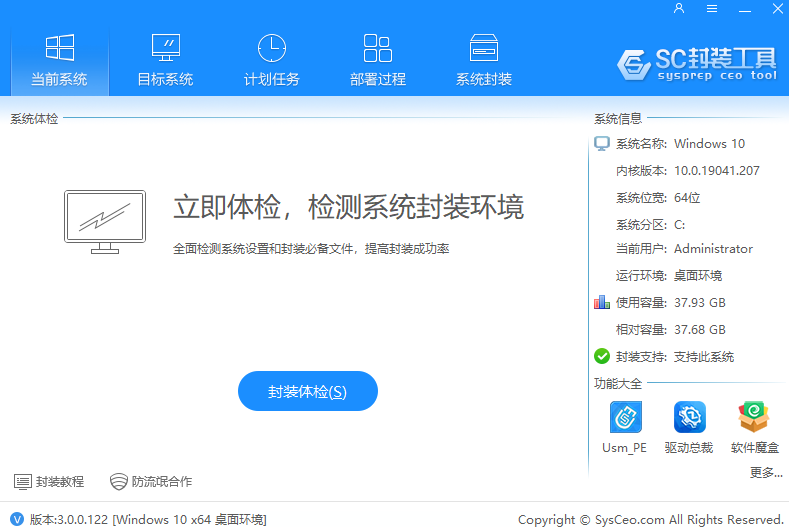Select the 系统封装 tab

tap(484, 60)
